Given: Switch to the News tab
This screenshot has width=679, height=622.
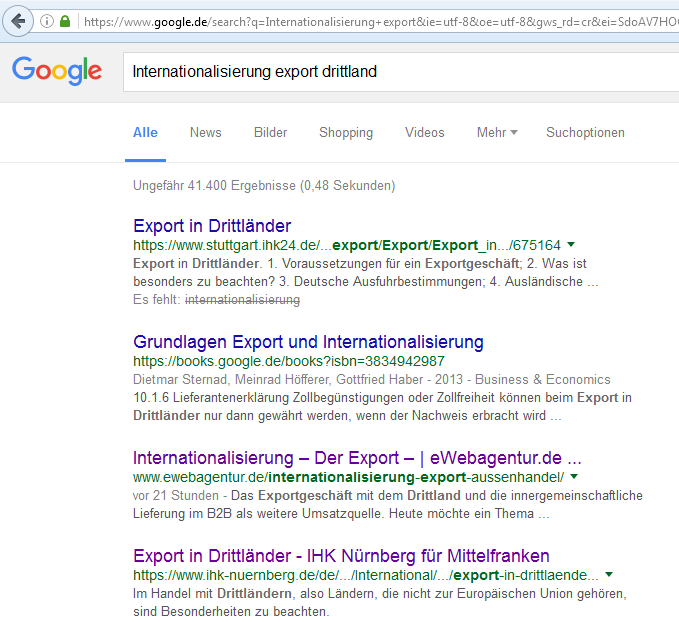Looking at the screenshot, I should pyautogui.click(x=206, y=133).
